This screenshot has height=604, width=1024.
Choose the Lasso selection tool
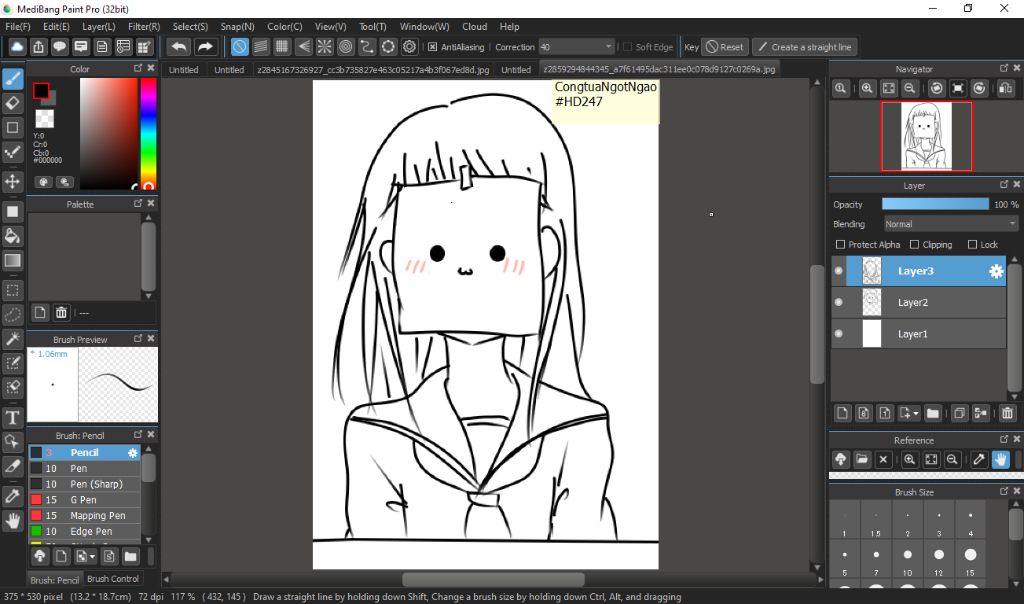point(12,315)
